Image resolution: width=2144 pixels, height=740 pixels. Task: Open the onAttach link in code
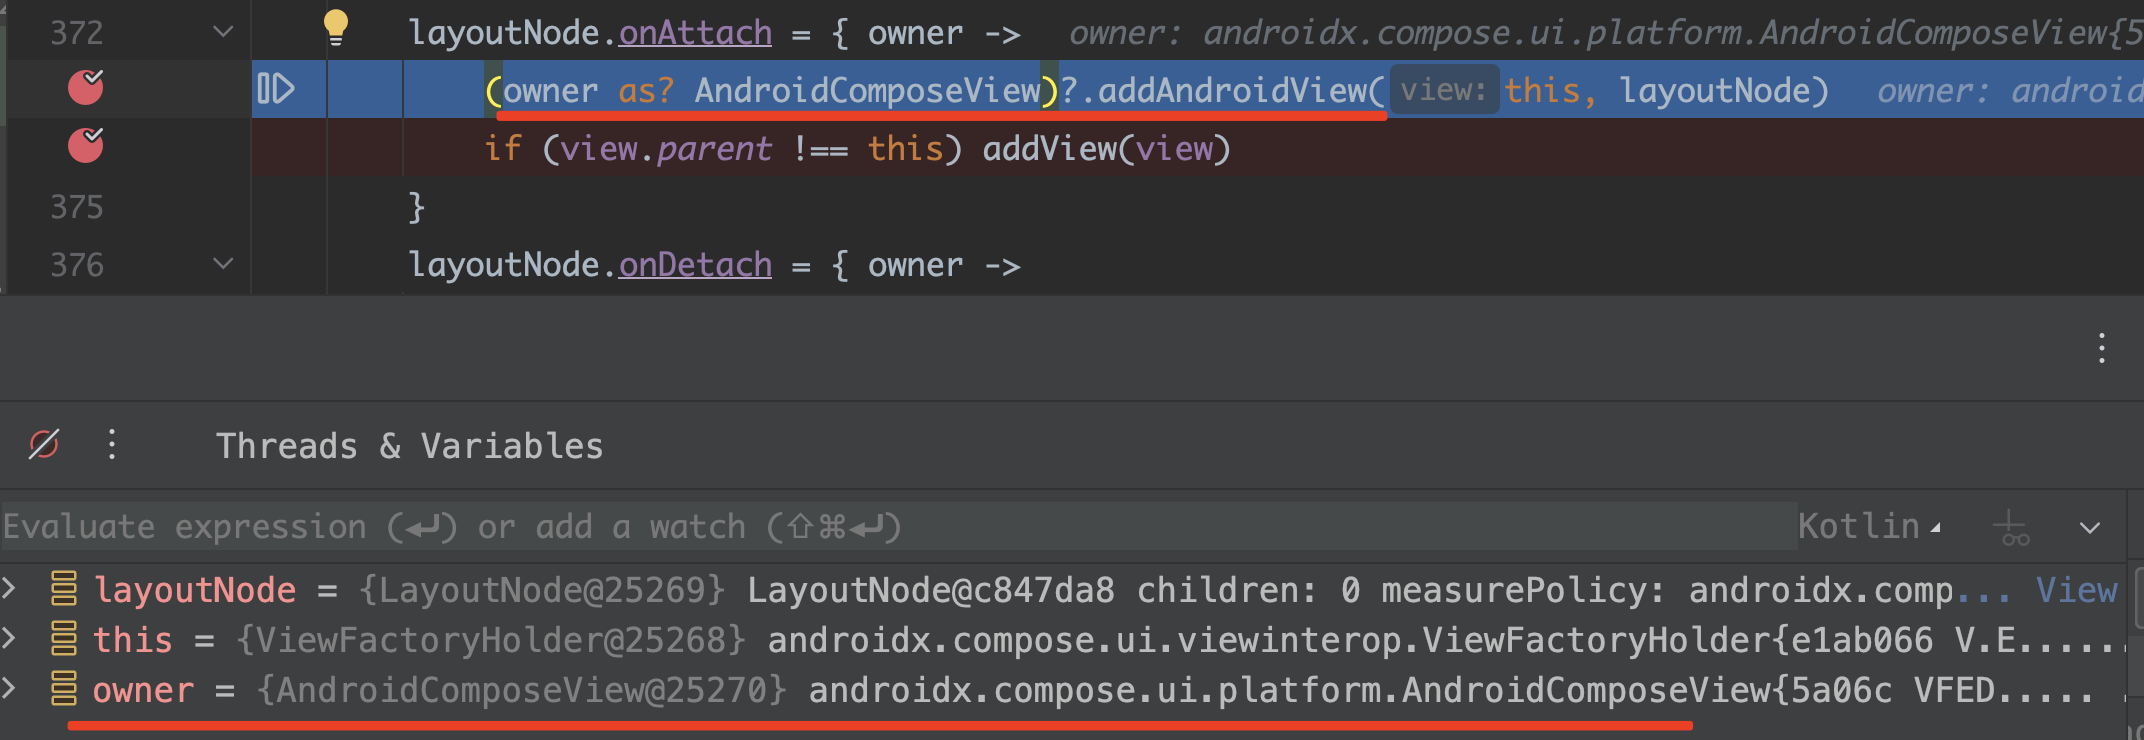coord(695,33)
